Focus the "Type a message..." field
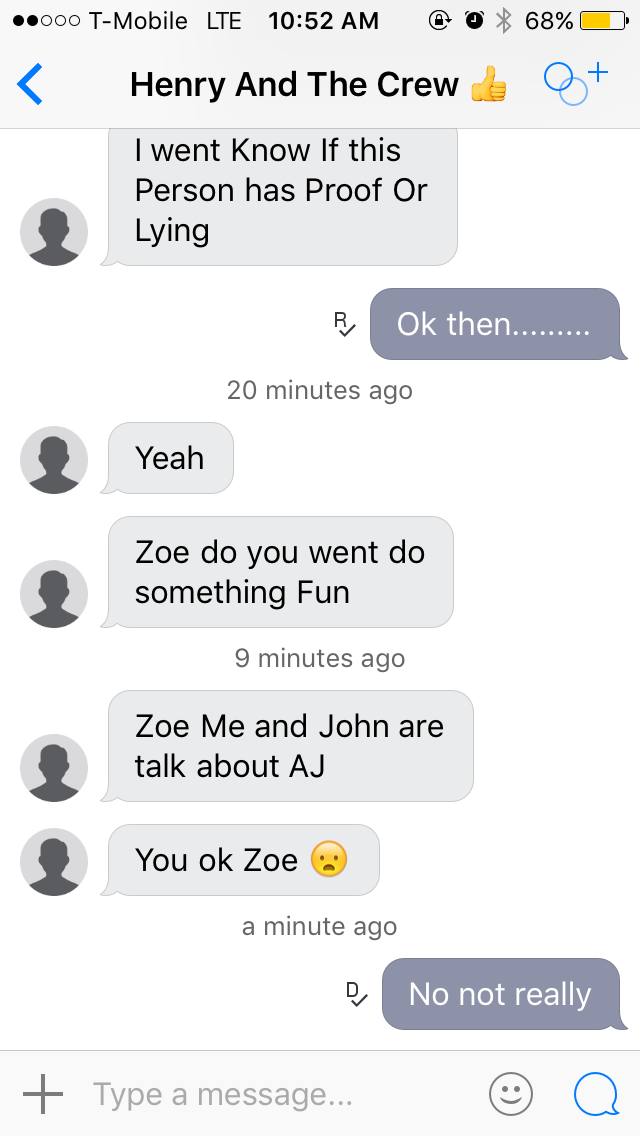This screenshot has width=640, height=1136. point(283,1094)
